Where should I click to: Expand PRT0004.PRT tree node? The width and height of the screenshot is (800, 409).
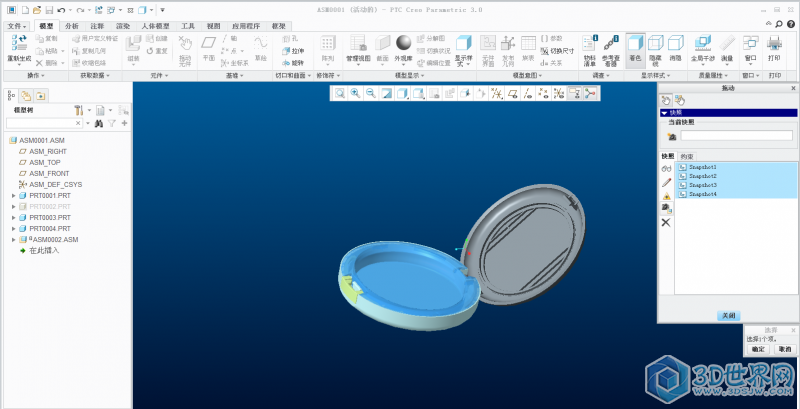pos(14,228)
